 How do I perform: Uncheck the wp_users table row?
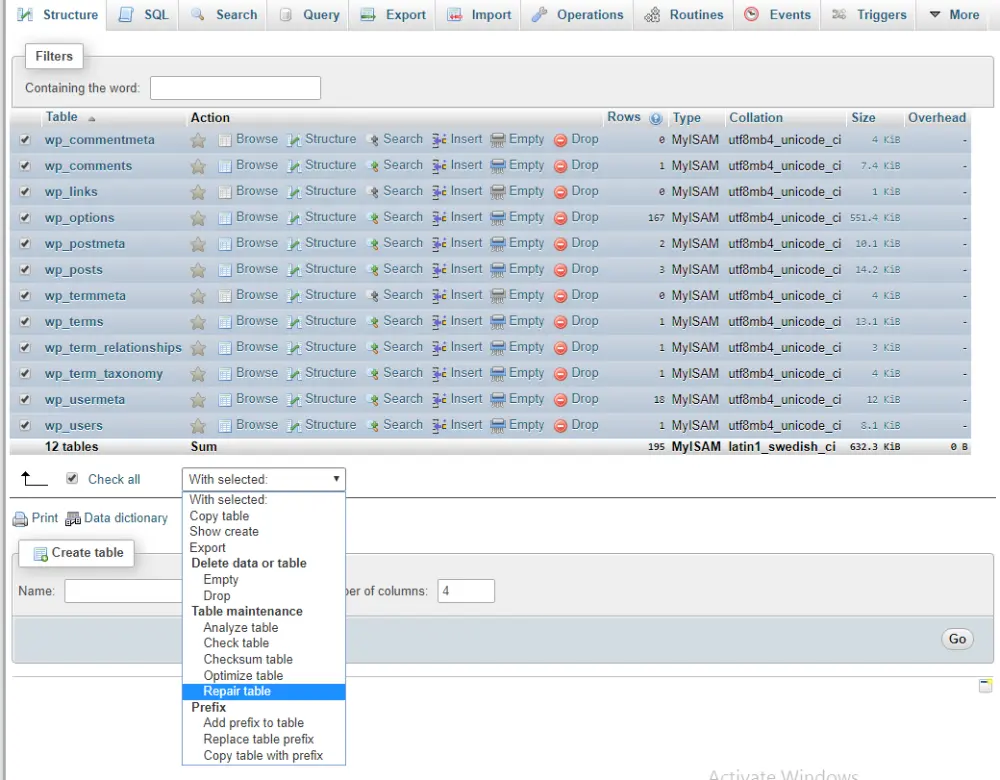(24, 424)
